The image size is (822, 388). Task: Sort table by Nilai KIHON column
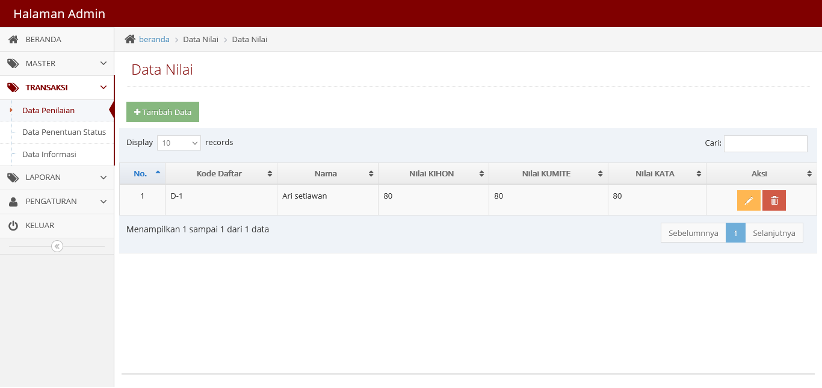[x=434, y=174]
